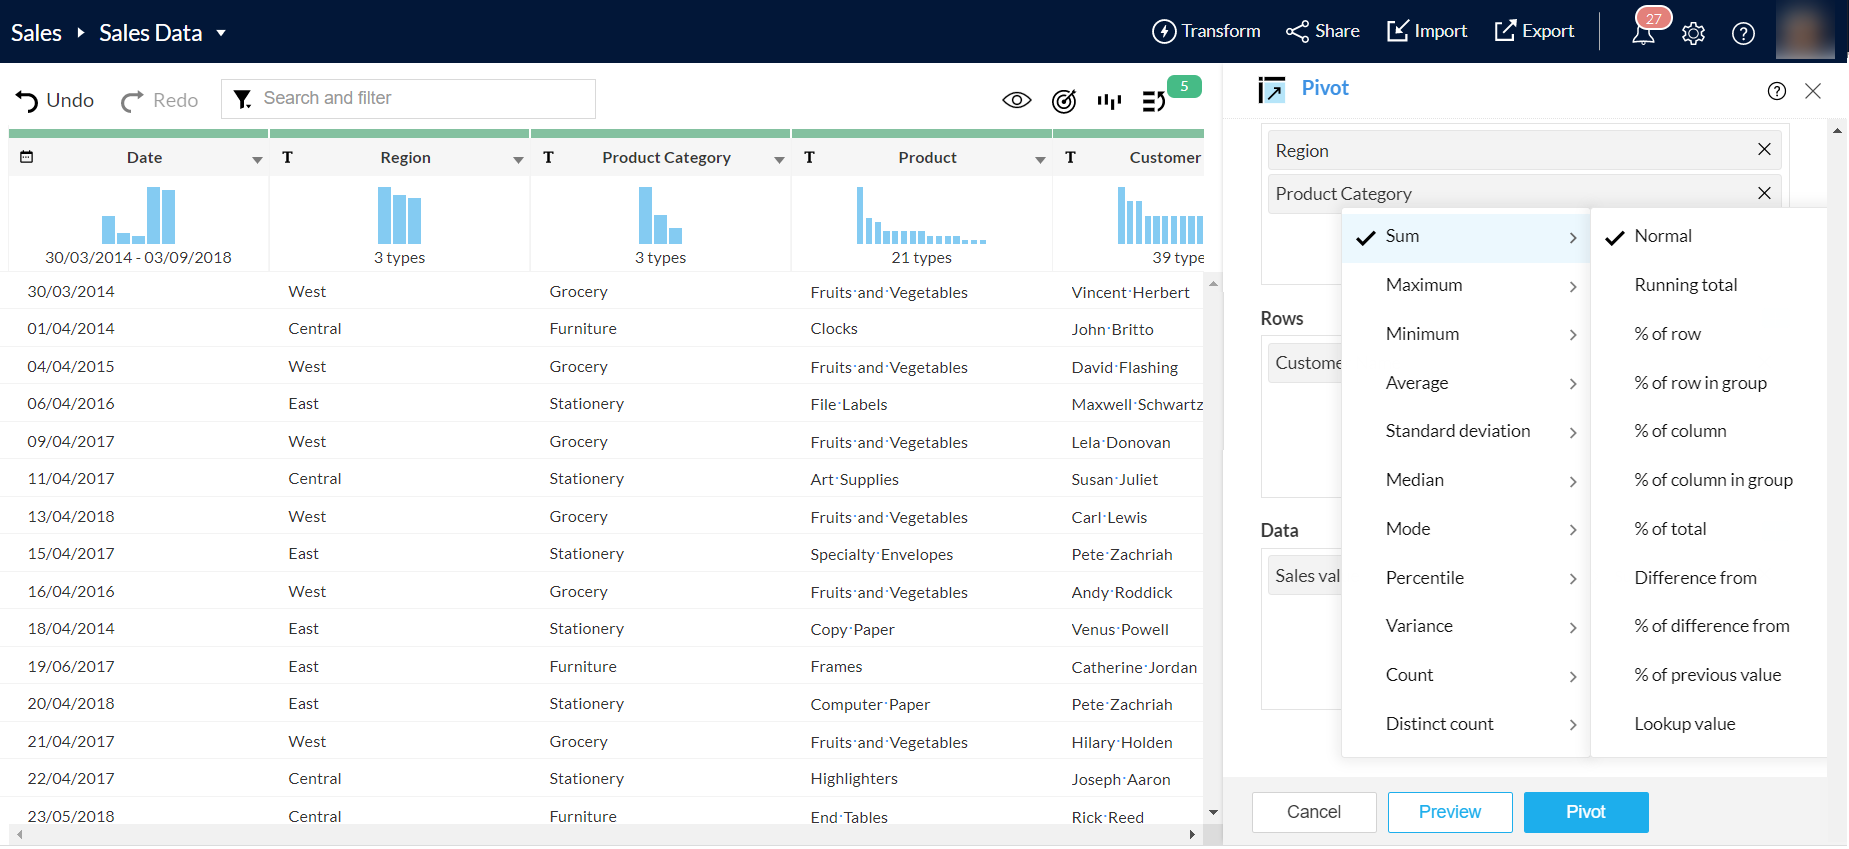Choose Standard deviation aggregation
Screen dimensions: 1849x849
[x=1466, y=432]
